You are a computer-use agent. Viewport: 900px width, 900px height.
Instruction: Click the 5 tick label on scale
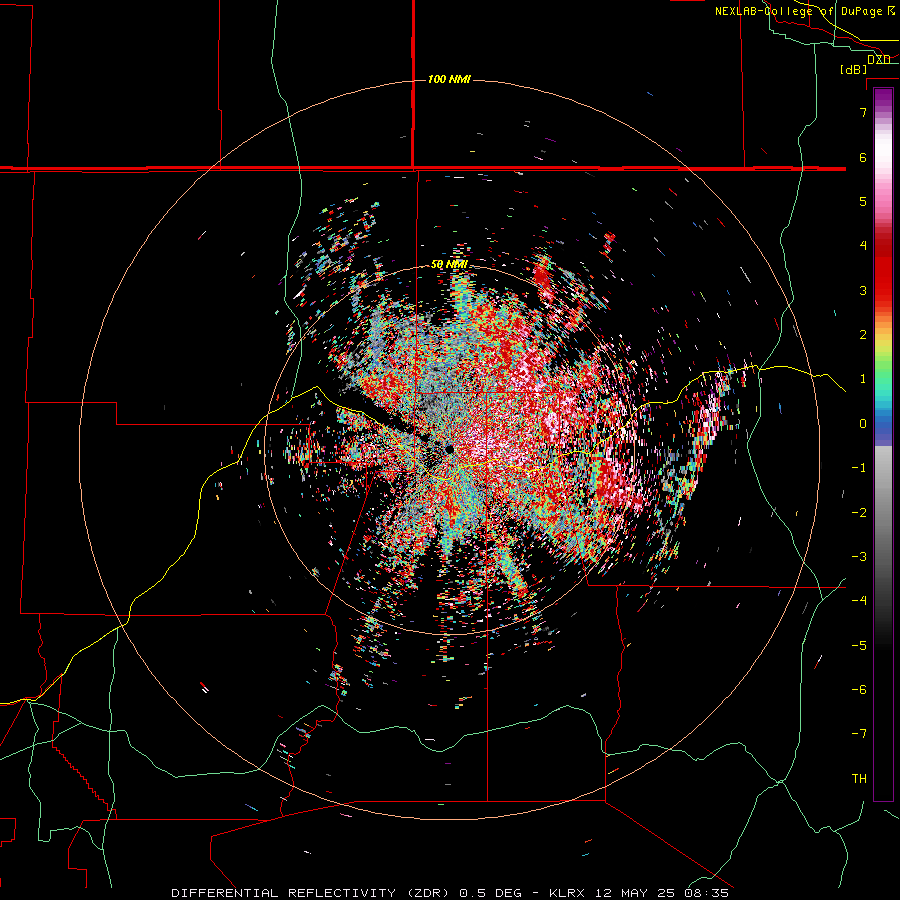pos(863,201)
